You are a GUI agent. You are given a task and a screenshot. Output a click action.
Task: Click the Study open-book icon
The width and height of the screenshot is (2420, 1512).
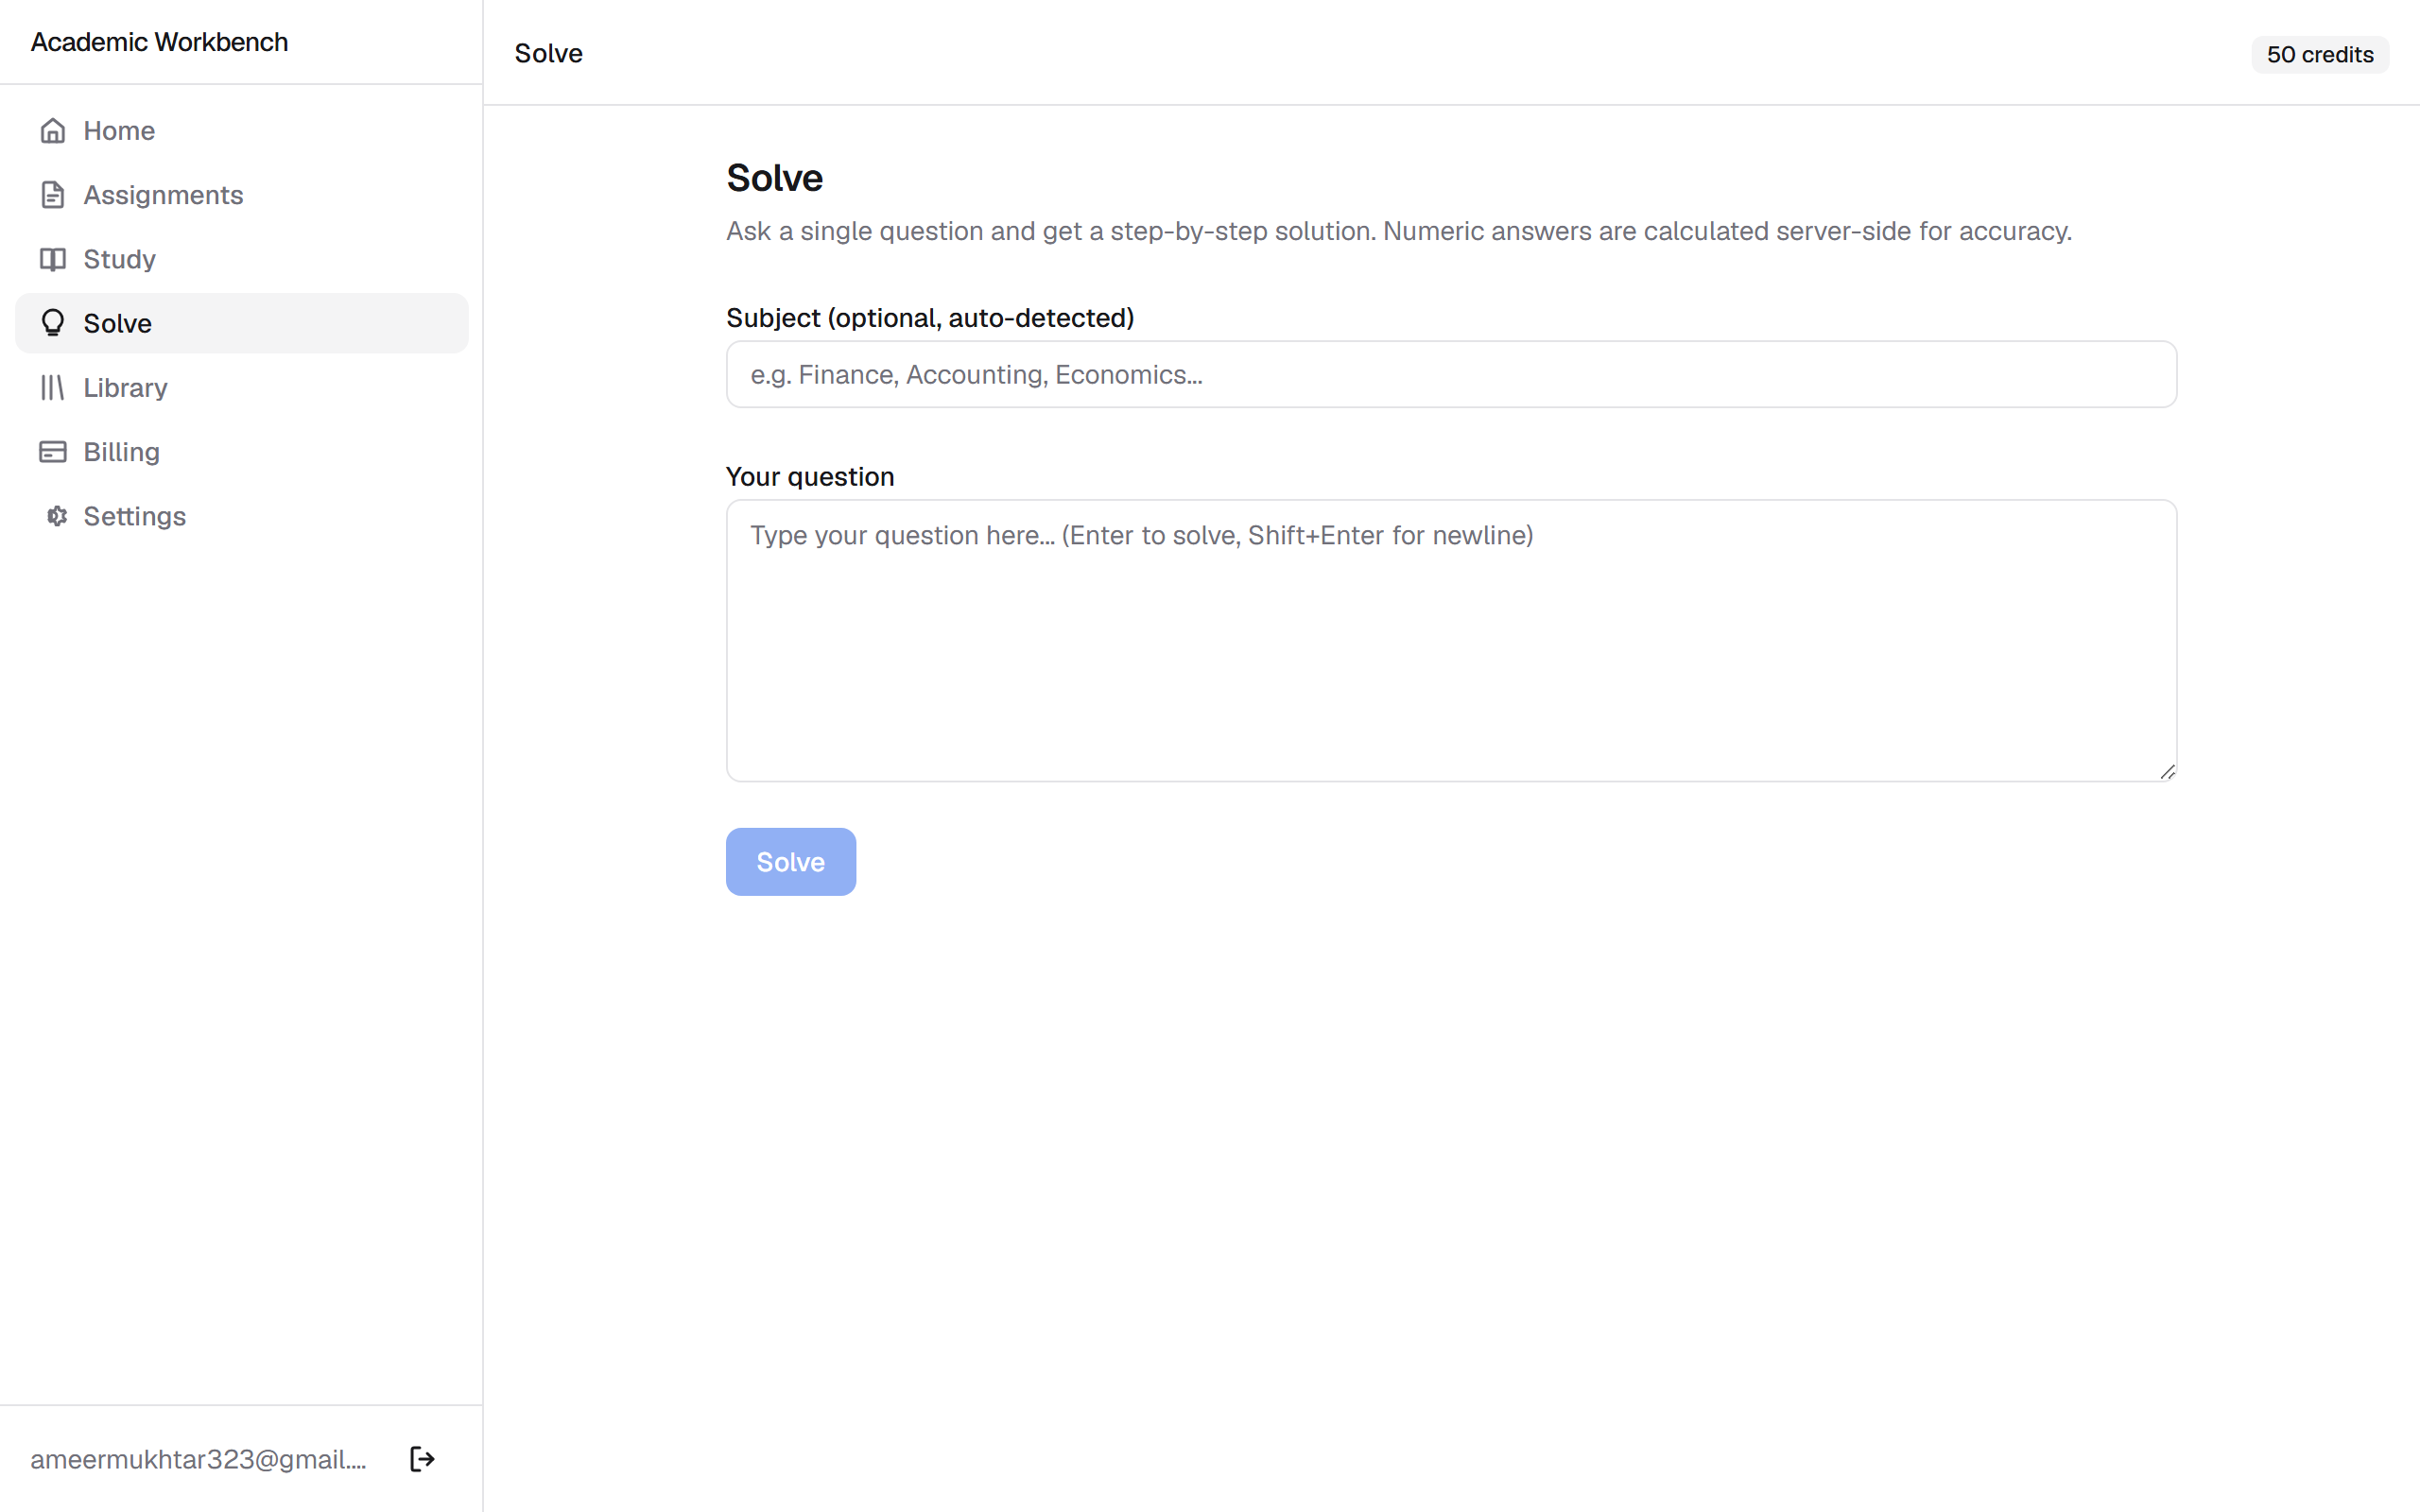click(53, 259)
